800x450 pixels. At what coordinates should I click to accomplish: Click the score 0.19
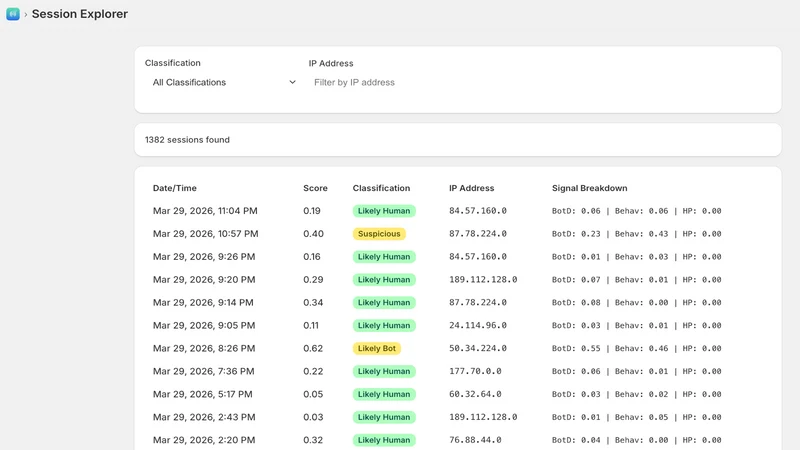click(x=312, y=211)
